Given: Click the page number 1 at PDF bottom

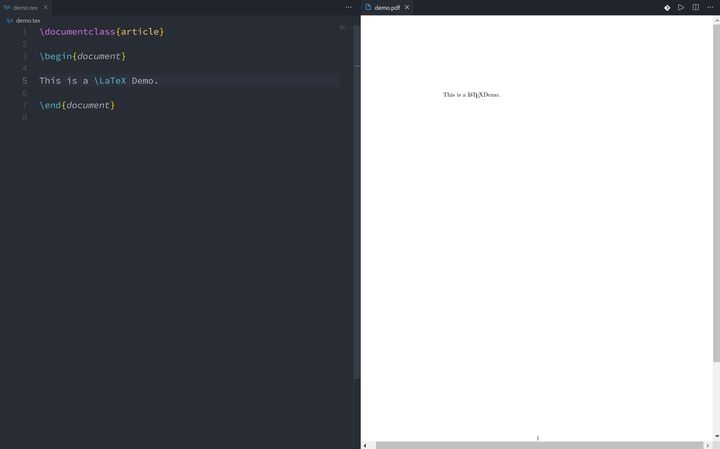Looking at the screenshot, I should 538,438.
